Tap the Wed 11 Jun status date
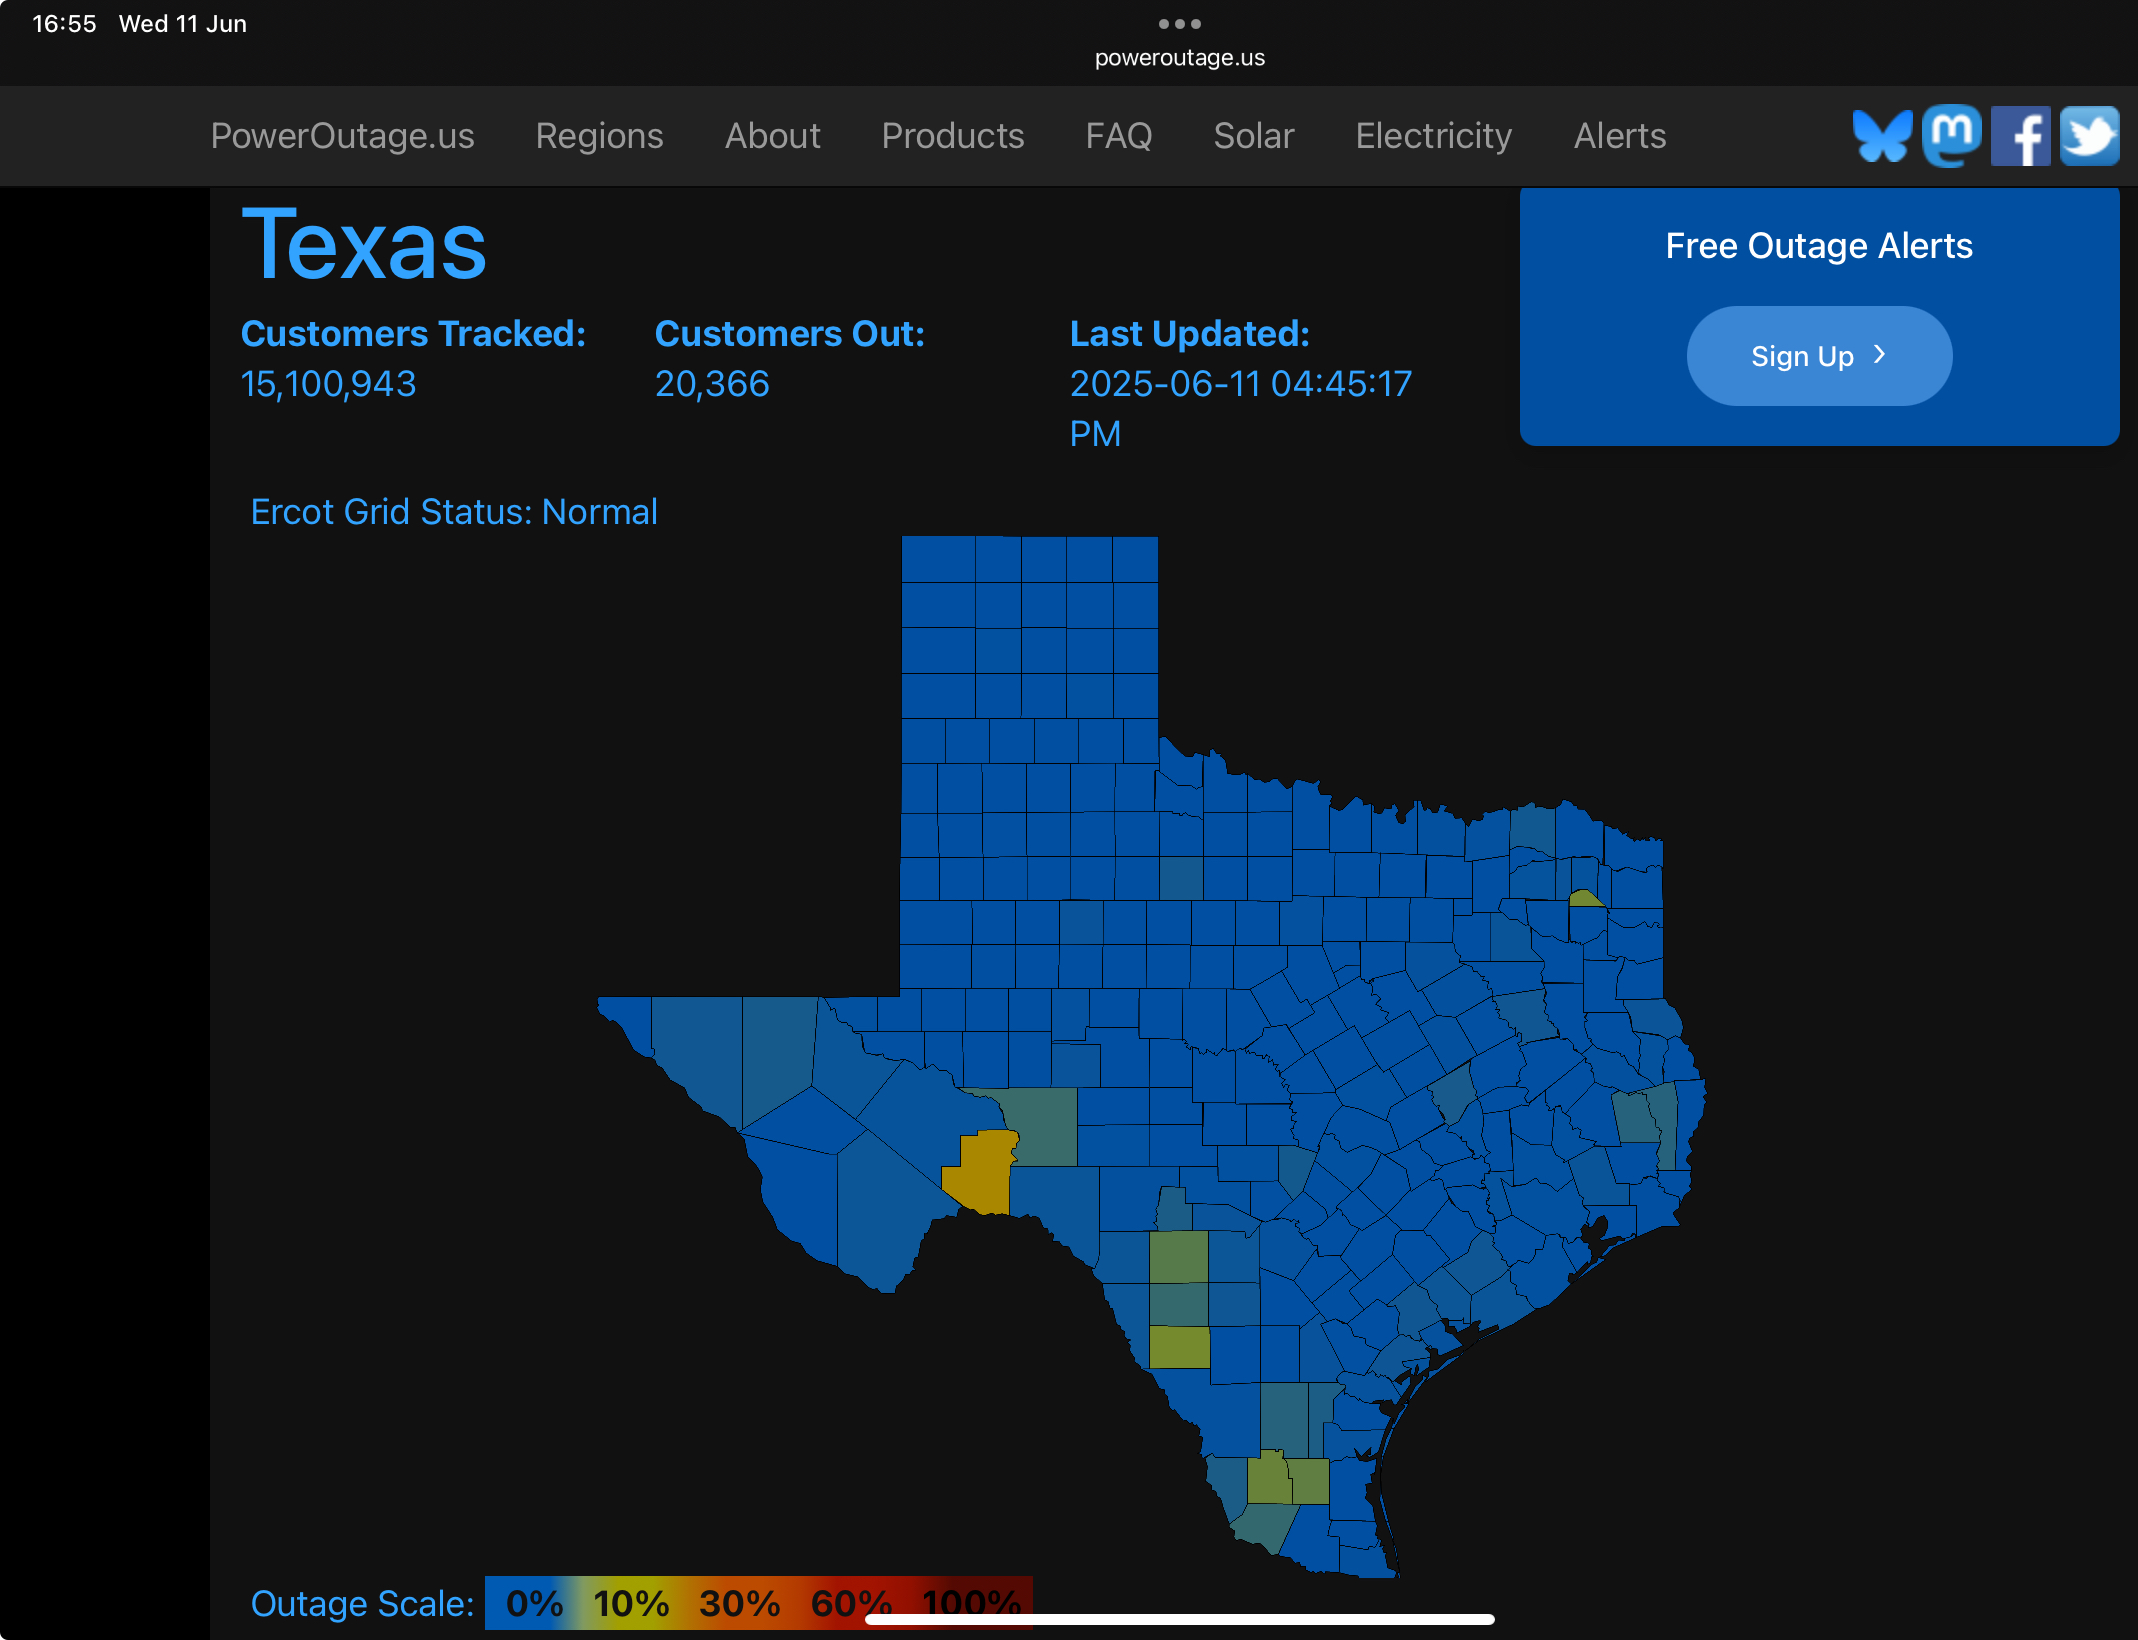Image resolution: width=2138 pixels, height=1640 pixels. (x=183, y=23)
